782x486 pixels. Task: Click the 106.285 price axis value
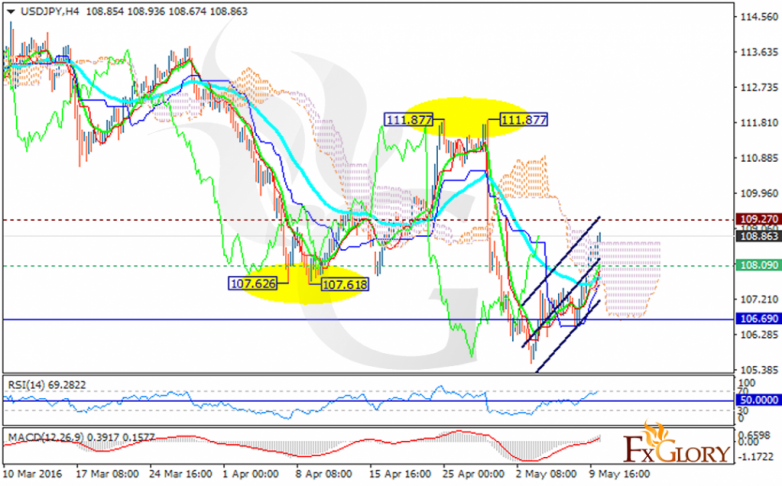(x=760, y=334)
